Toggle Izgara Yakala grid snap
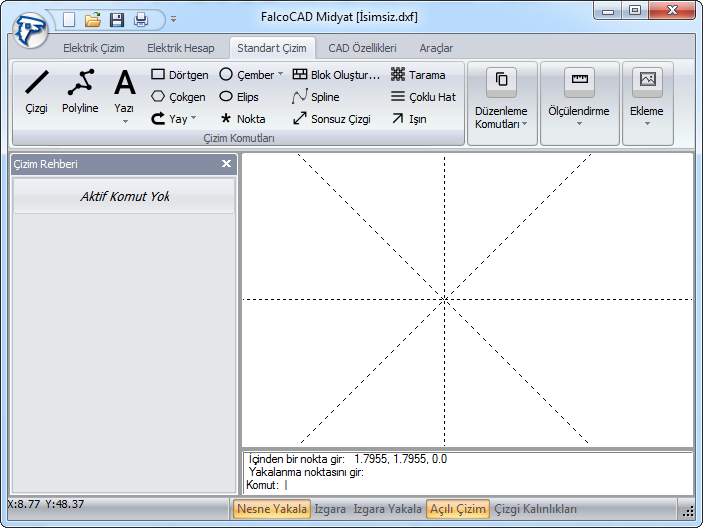Viewport: 703px width, 528px height. [387, 509]
